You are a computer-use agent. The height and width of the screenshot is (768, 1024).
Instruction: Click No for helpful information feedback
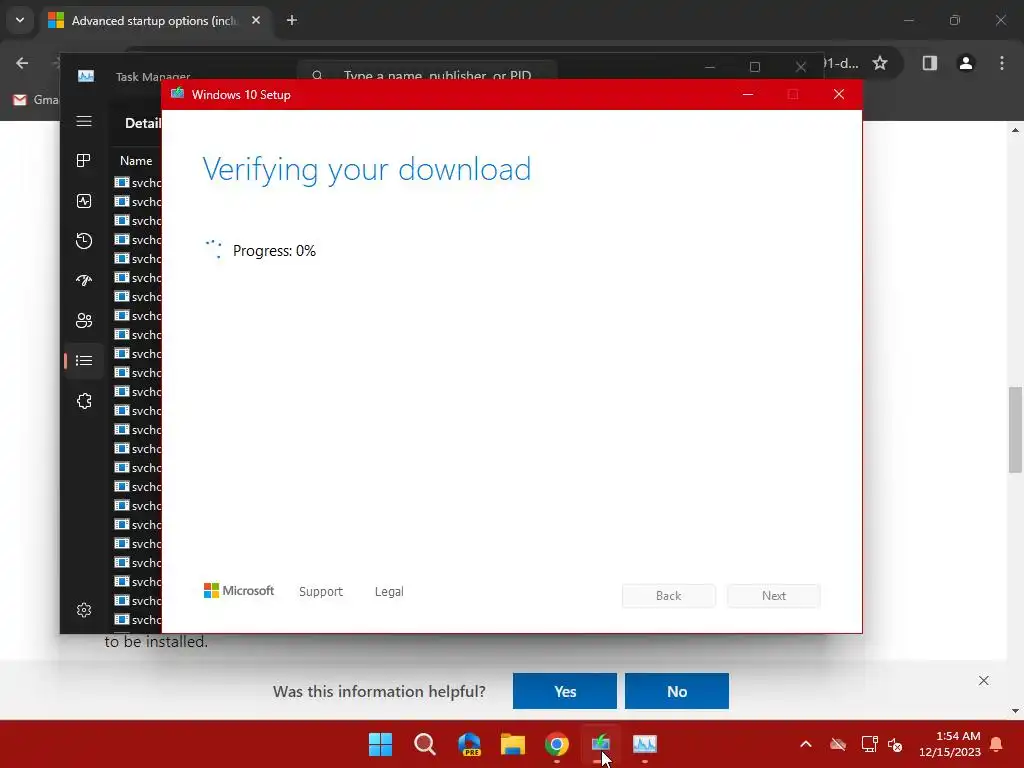(x=677, y=691)
